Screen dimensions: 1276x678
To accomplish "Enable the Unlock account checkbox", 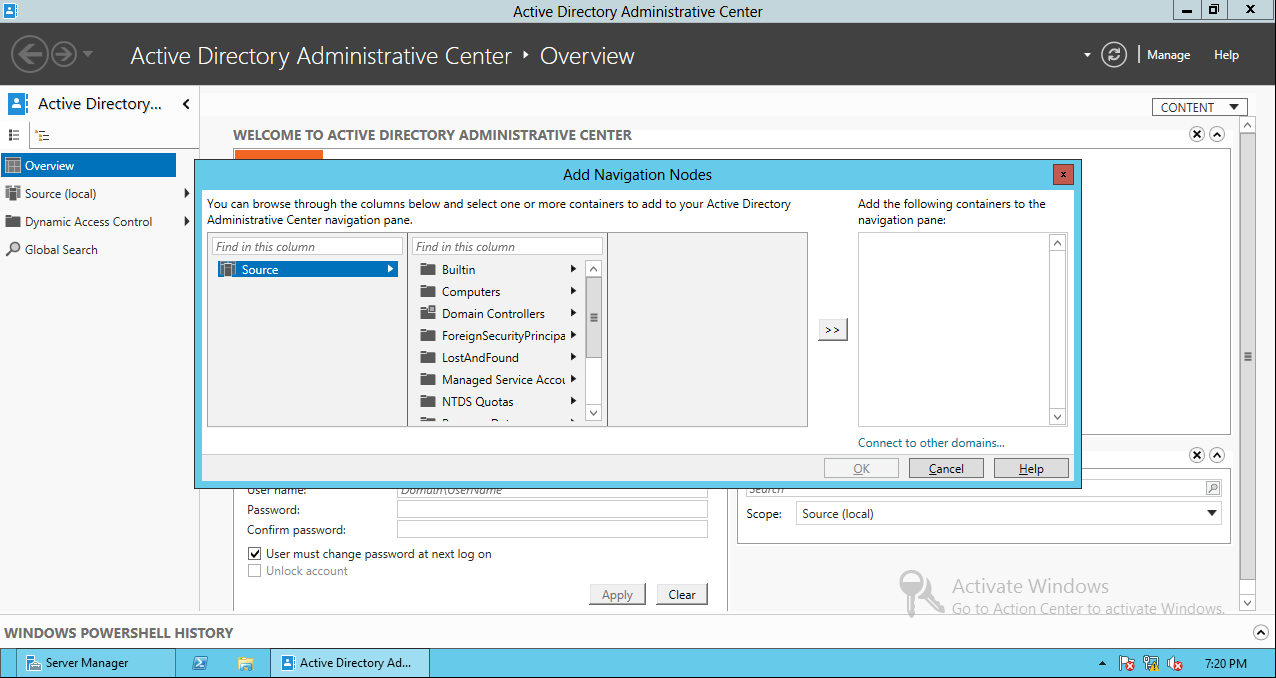I will tap(254, 570).
